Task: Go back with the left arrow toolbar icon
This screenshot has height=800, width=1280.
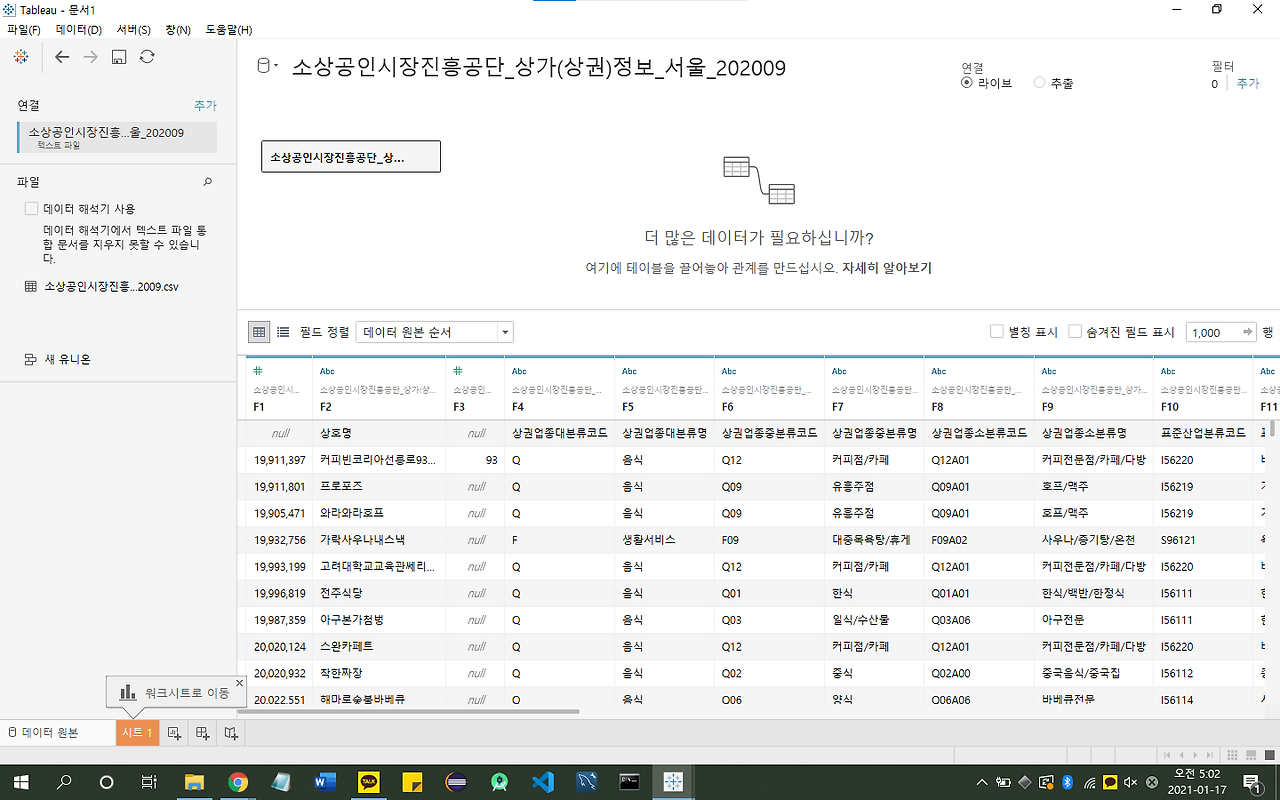Action: pos(62,57)
